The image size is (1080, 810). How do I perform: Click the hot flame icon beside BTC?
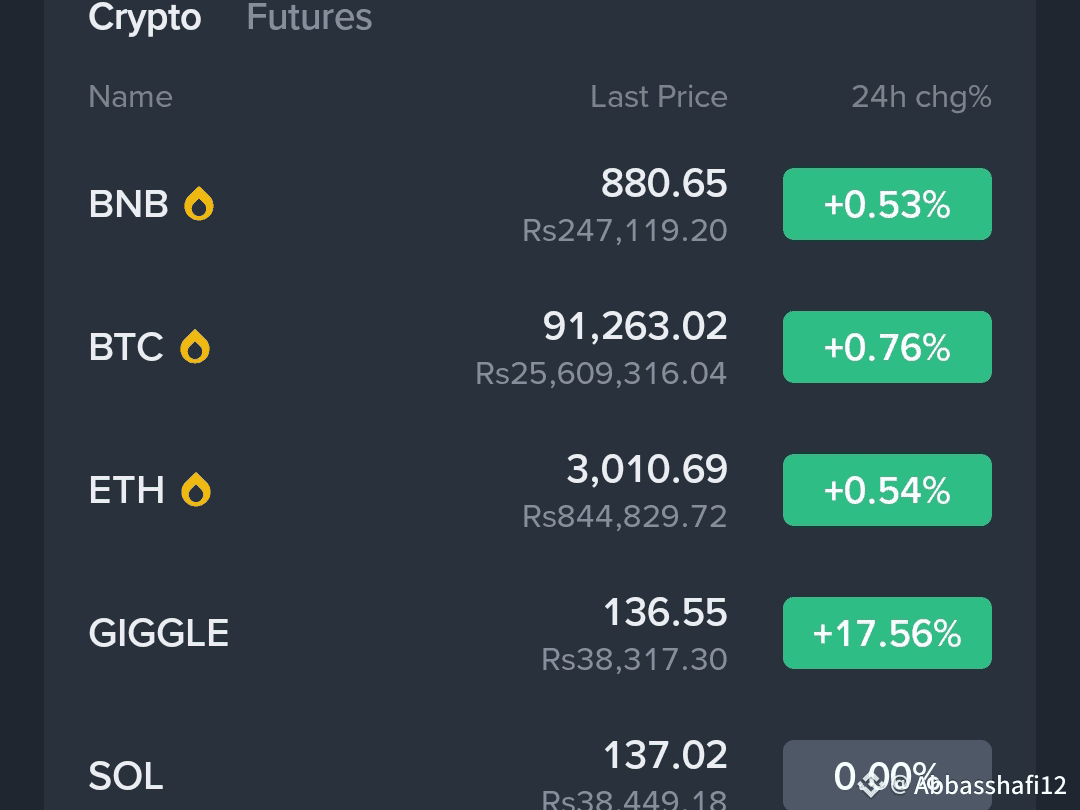pos(195,346)
